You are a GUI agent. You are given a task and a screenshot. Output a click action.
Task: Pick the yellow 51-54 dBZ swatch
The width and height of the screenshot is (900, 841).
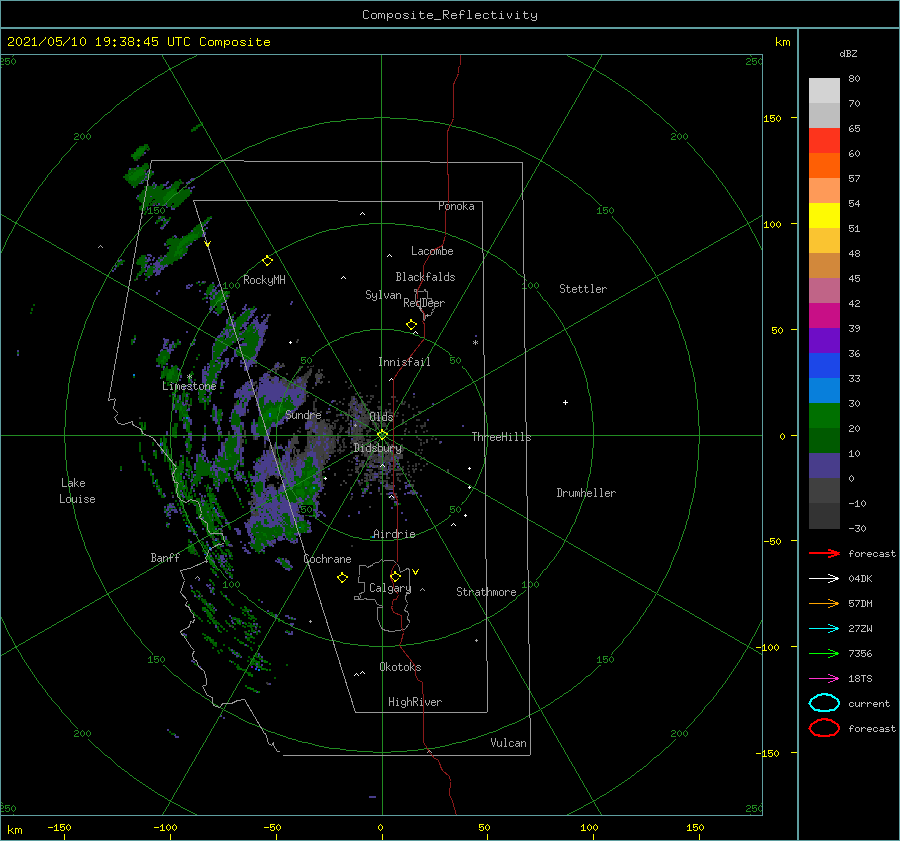pos(824,216)
